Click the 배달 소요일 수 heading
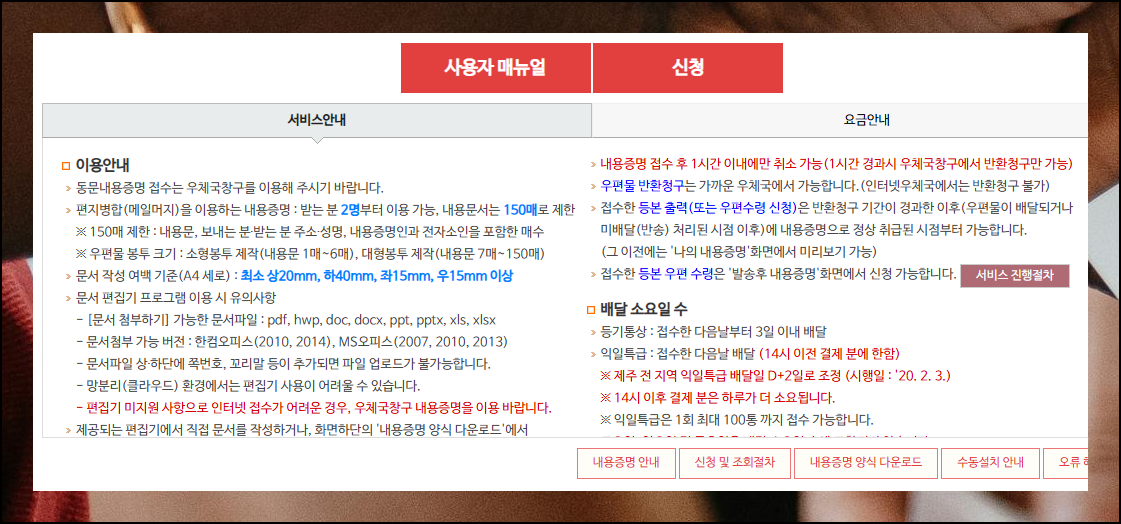The height and width of the screenshot is (524, 1121). [x=644, y=309]
